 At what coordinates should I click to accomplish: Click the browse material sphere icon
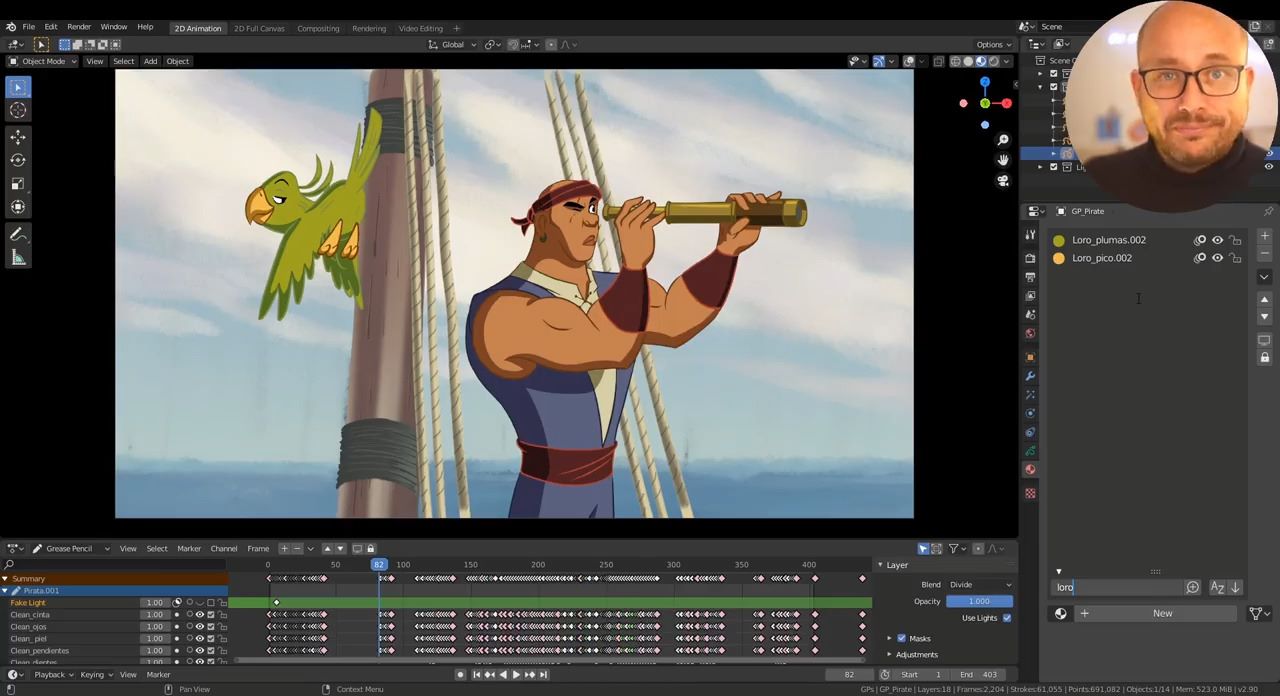point(1061,614)
